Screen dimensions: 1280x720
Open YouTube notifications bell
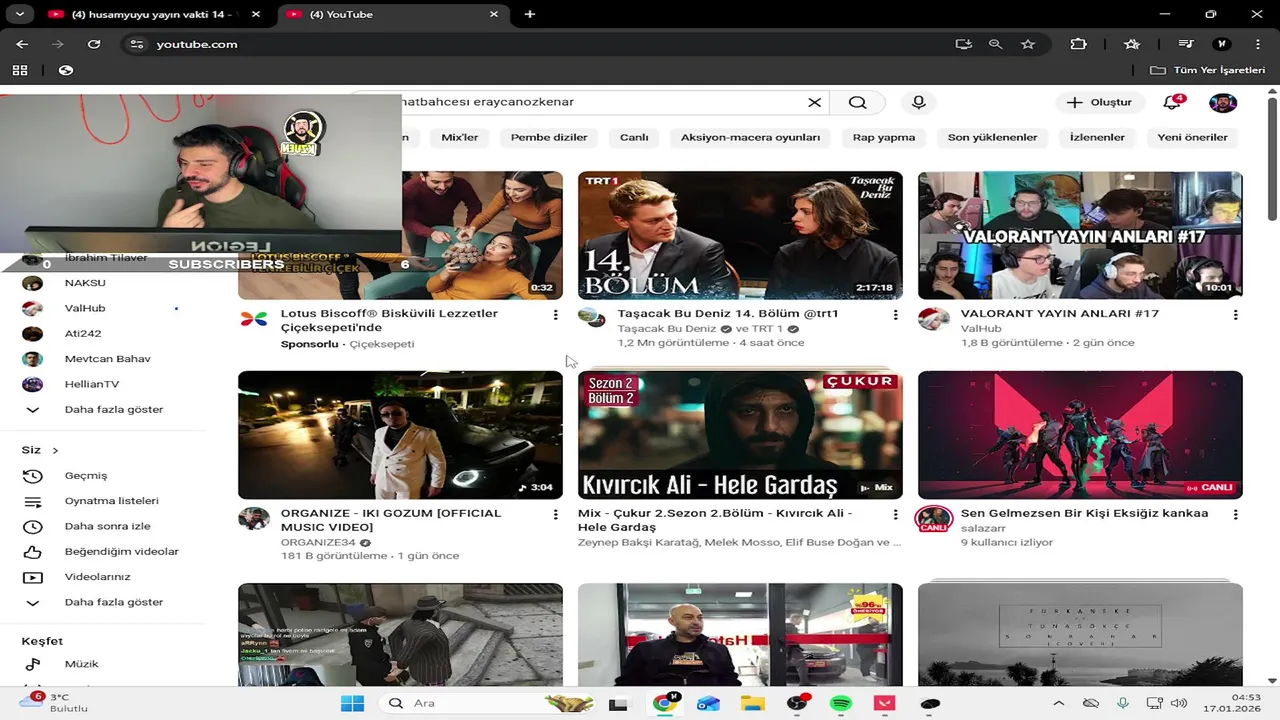coord(1172,102)
